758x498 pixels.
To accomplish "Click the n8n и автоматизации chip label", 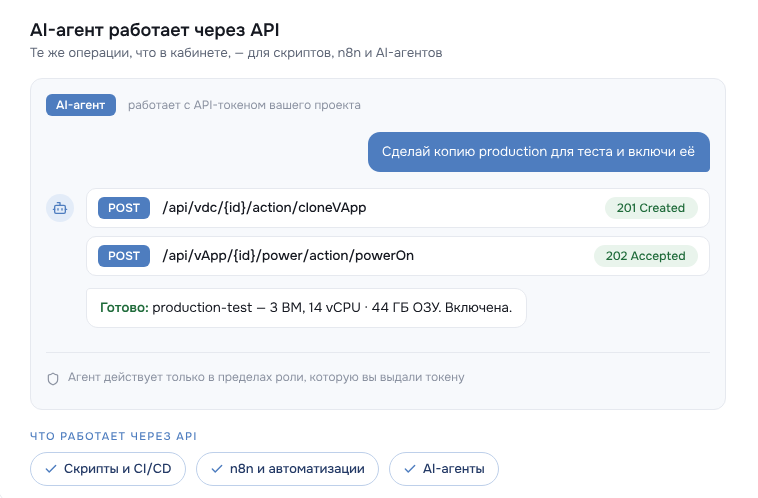I will point(297,469).
